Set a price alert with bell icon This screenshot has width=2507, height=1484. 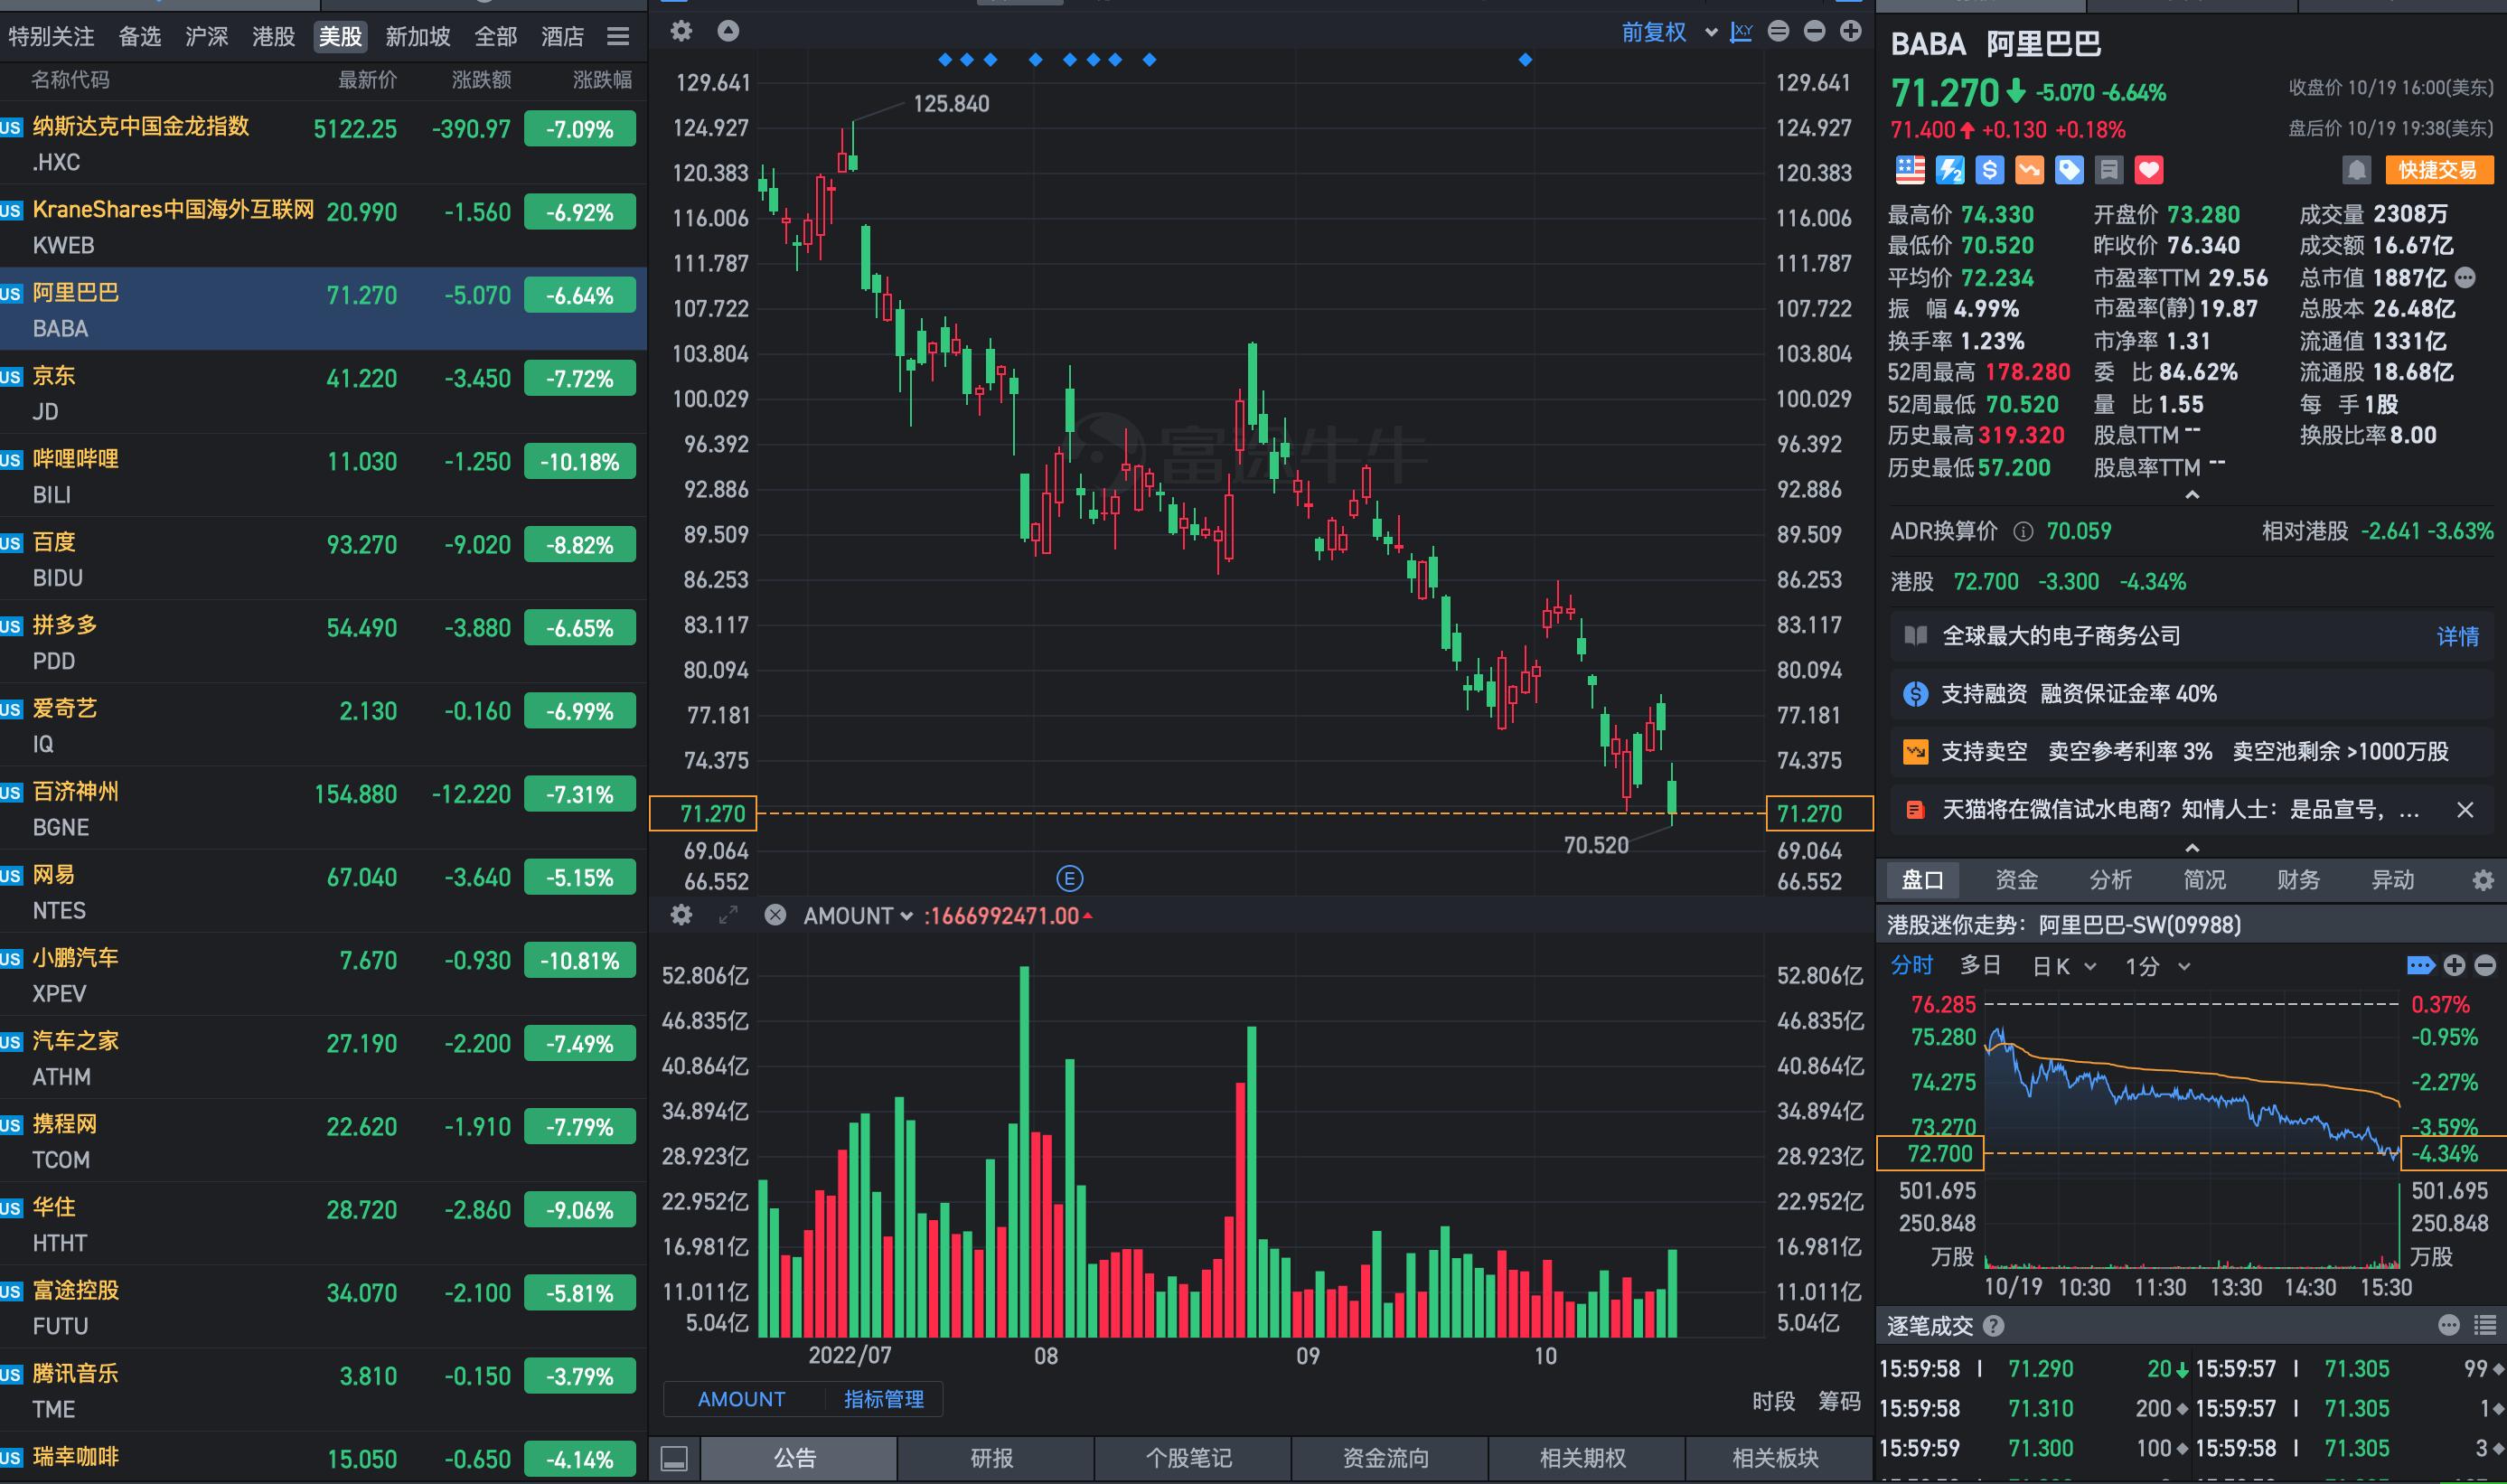[2356, 170]
